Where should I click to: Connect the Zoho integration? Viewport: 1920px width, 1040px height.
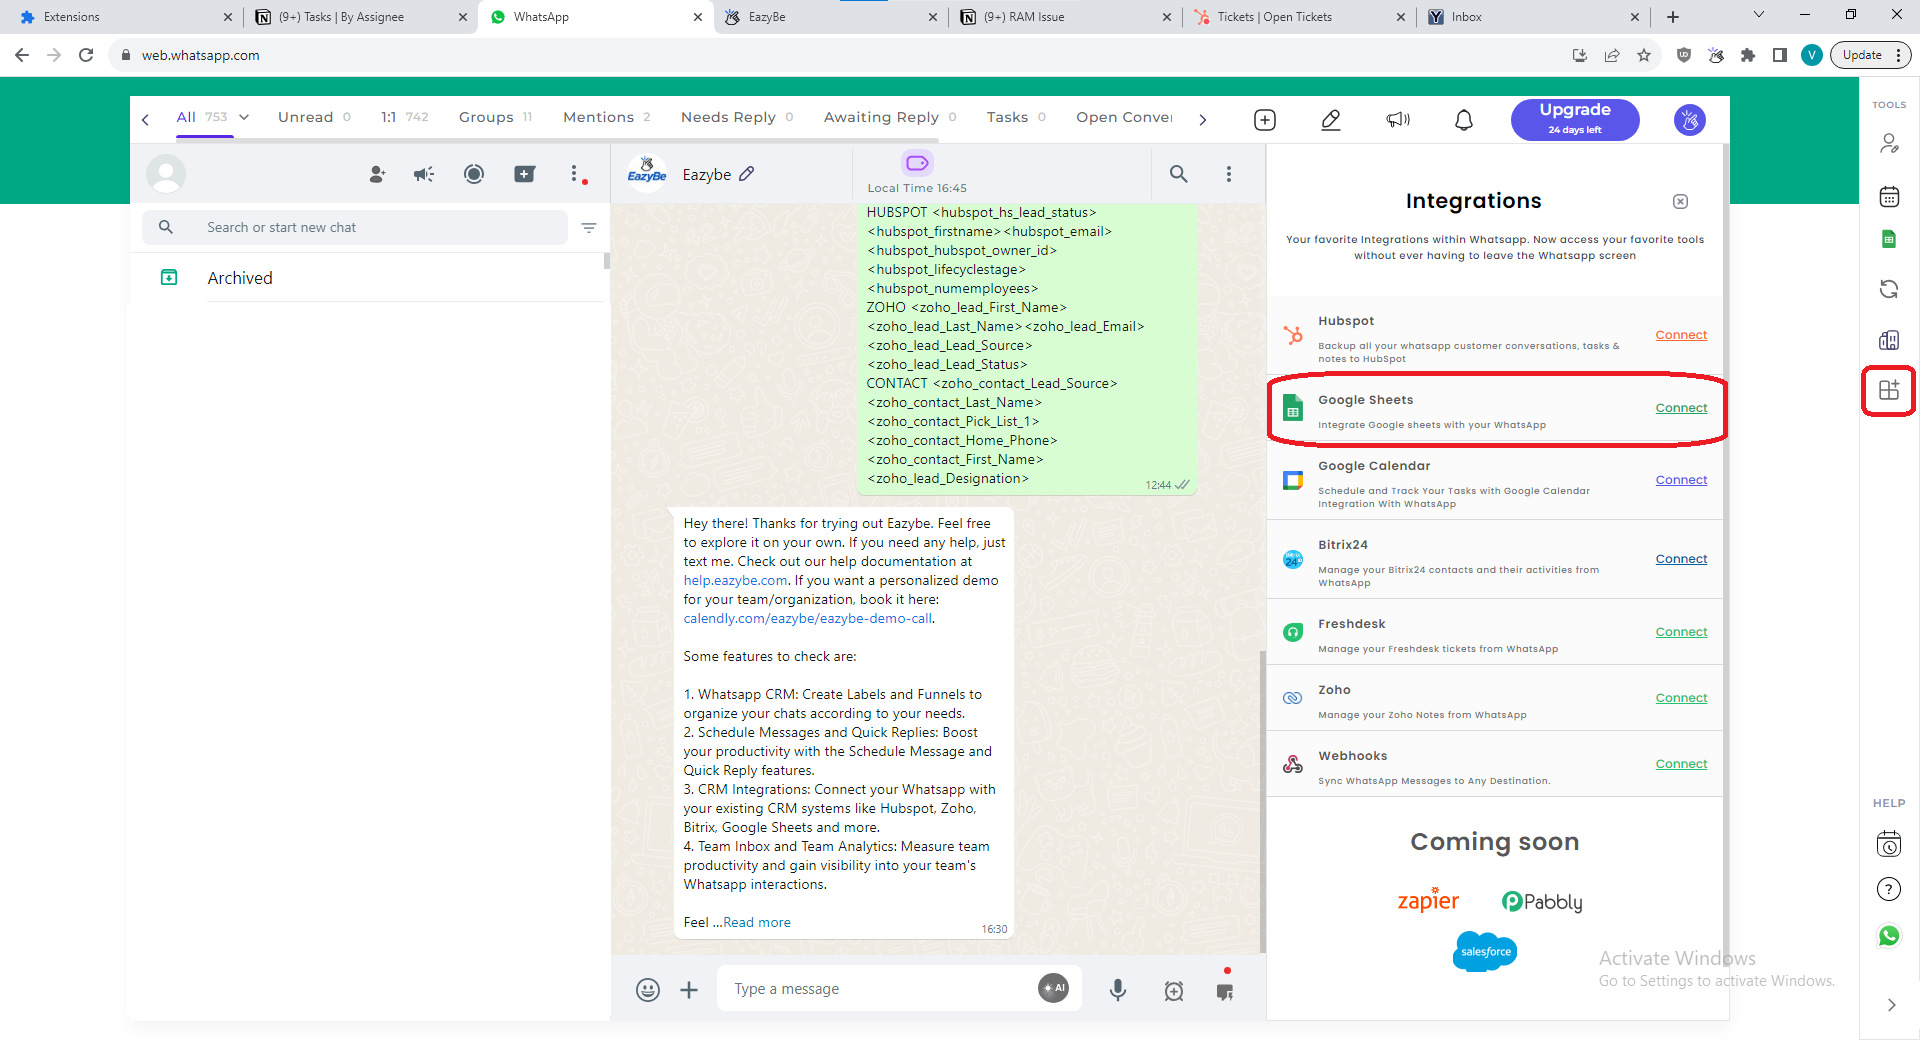[x=1680, y=698]
